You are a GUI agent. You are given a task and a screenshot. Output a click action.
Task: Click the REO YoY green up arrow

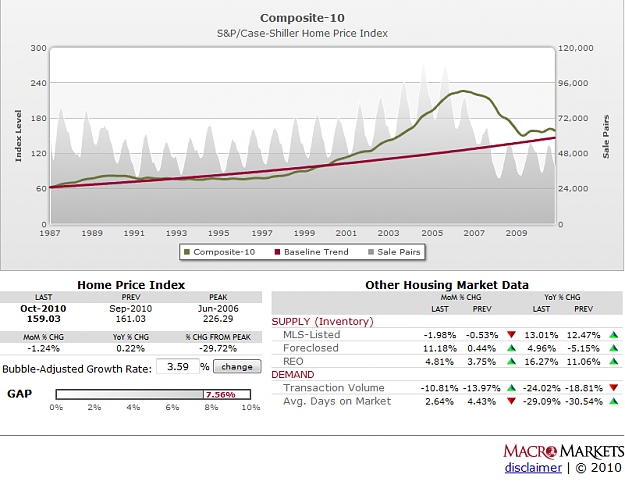613,362
